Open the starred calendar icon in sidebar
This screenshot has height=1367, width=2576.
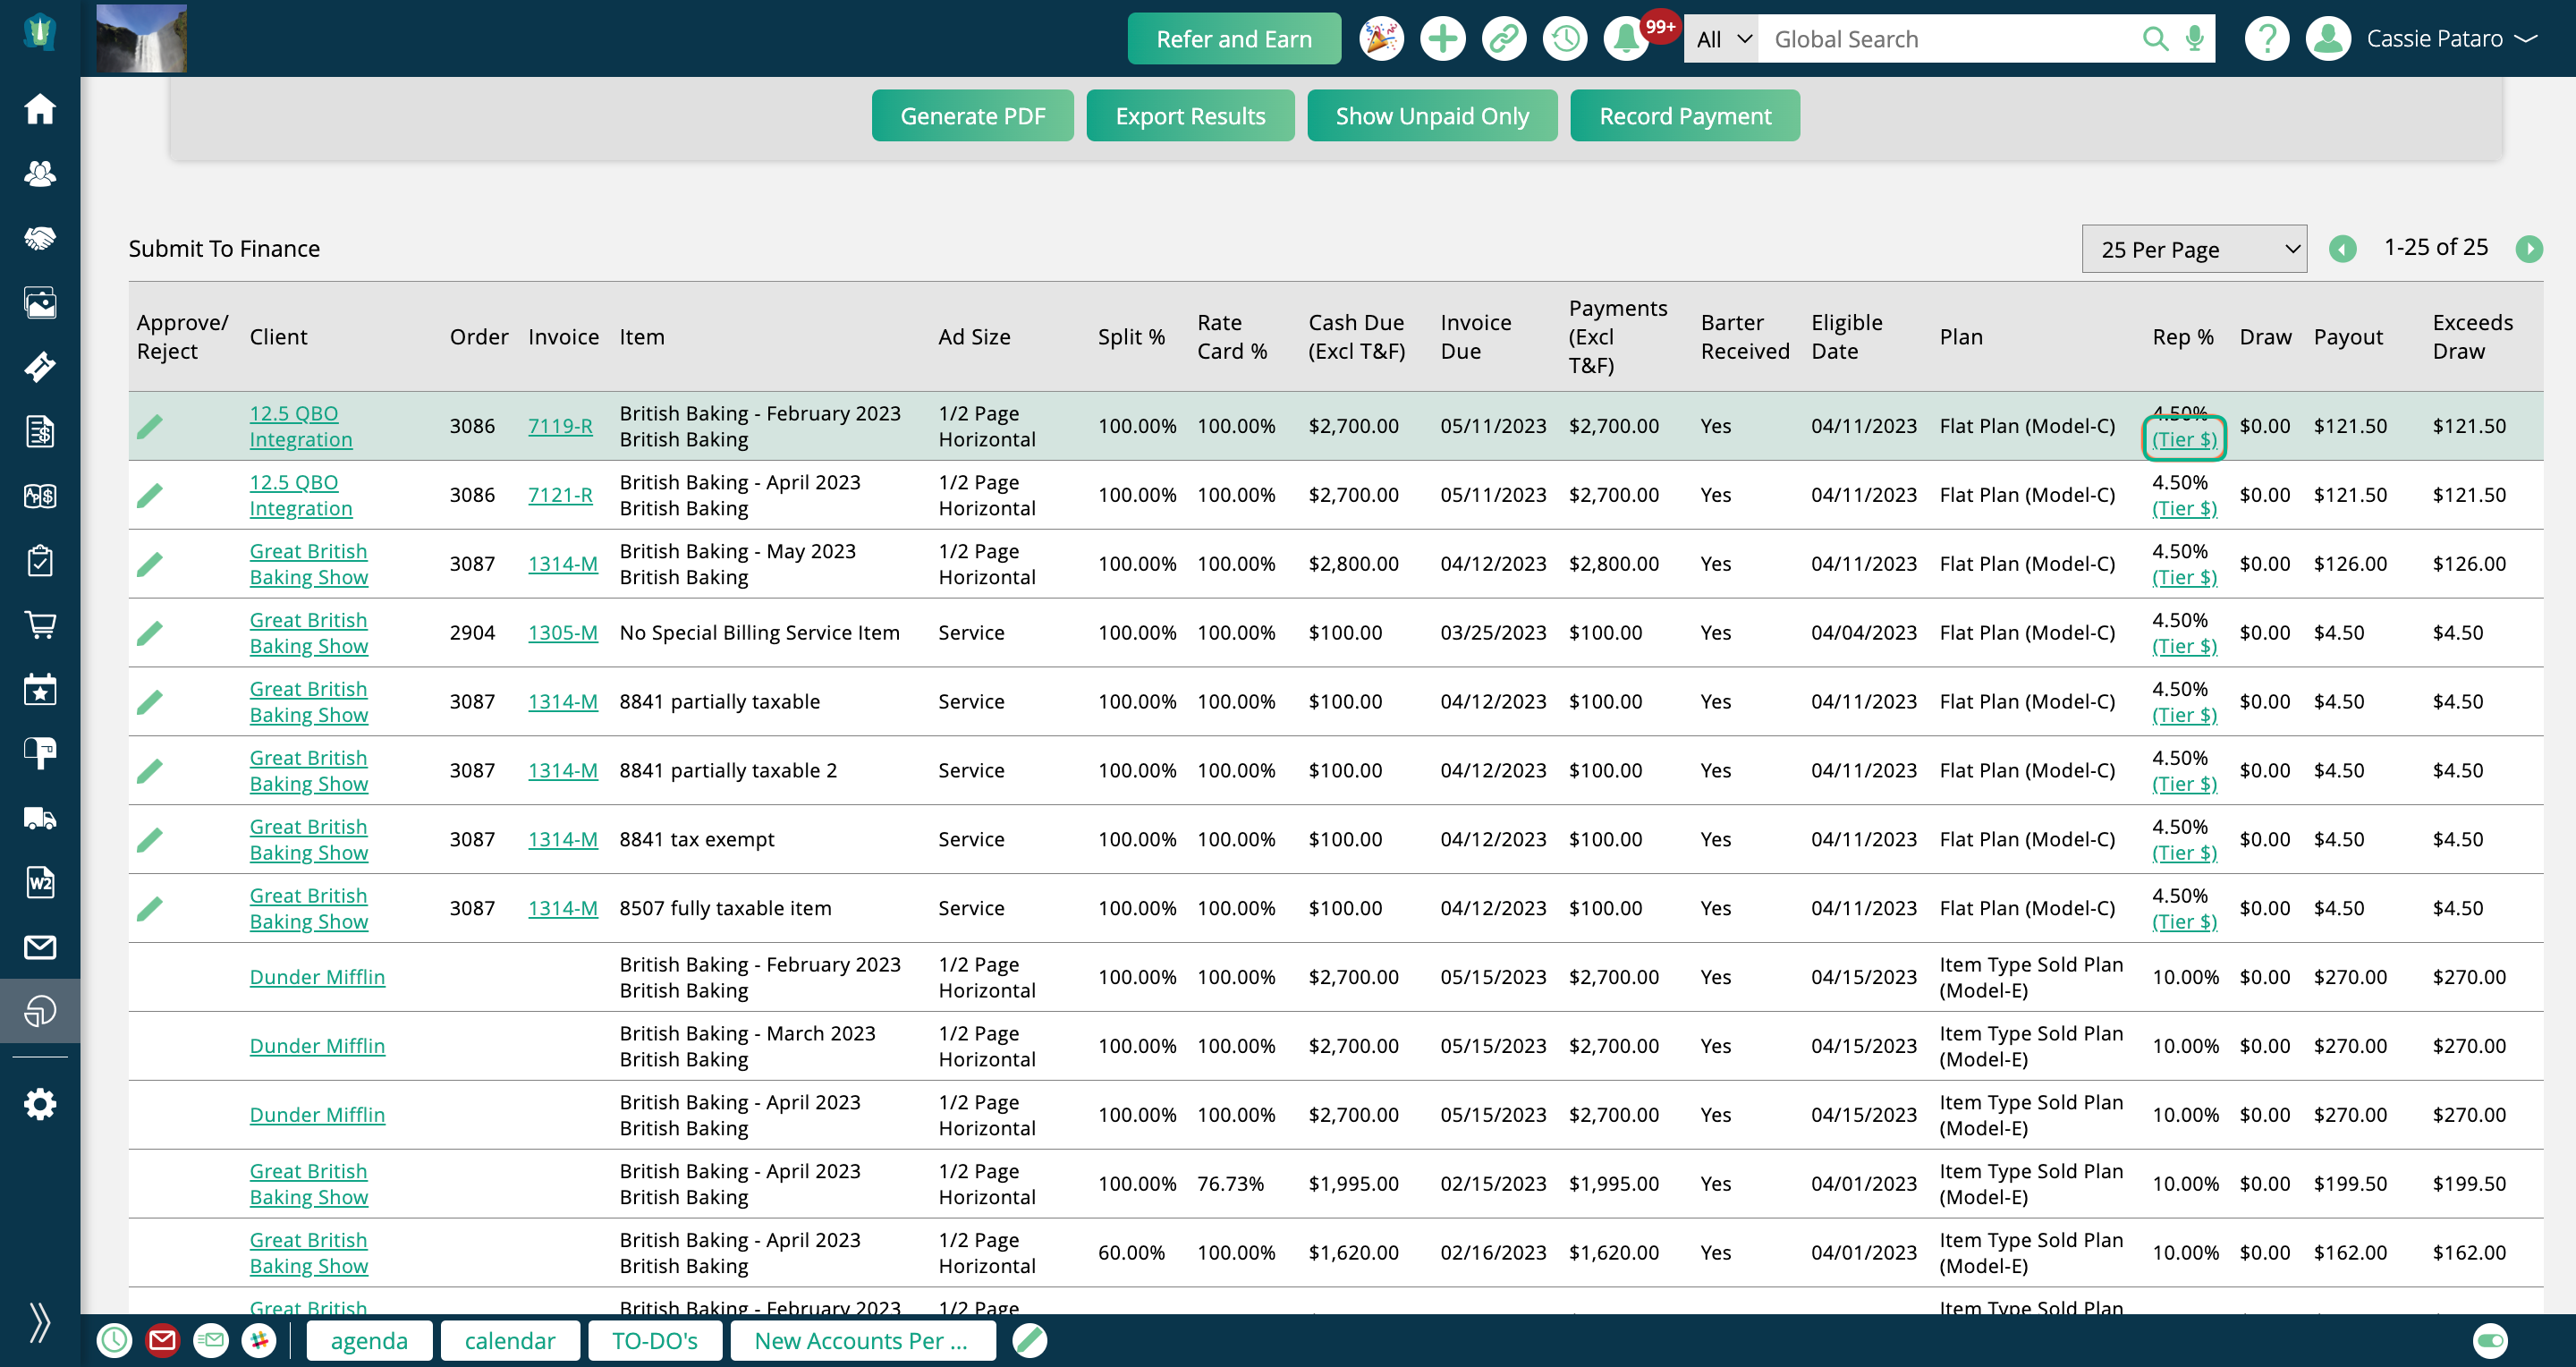click(40, 689)
